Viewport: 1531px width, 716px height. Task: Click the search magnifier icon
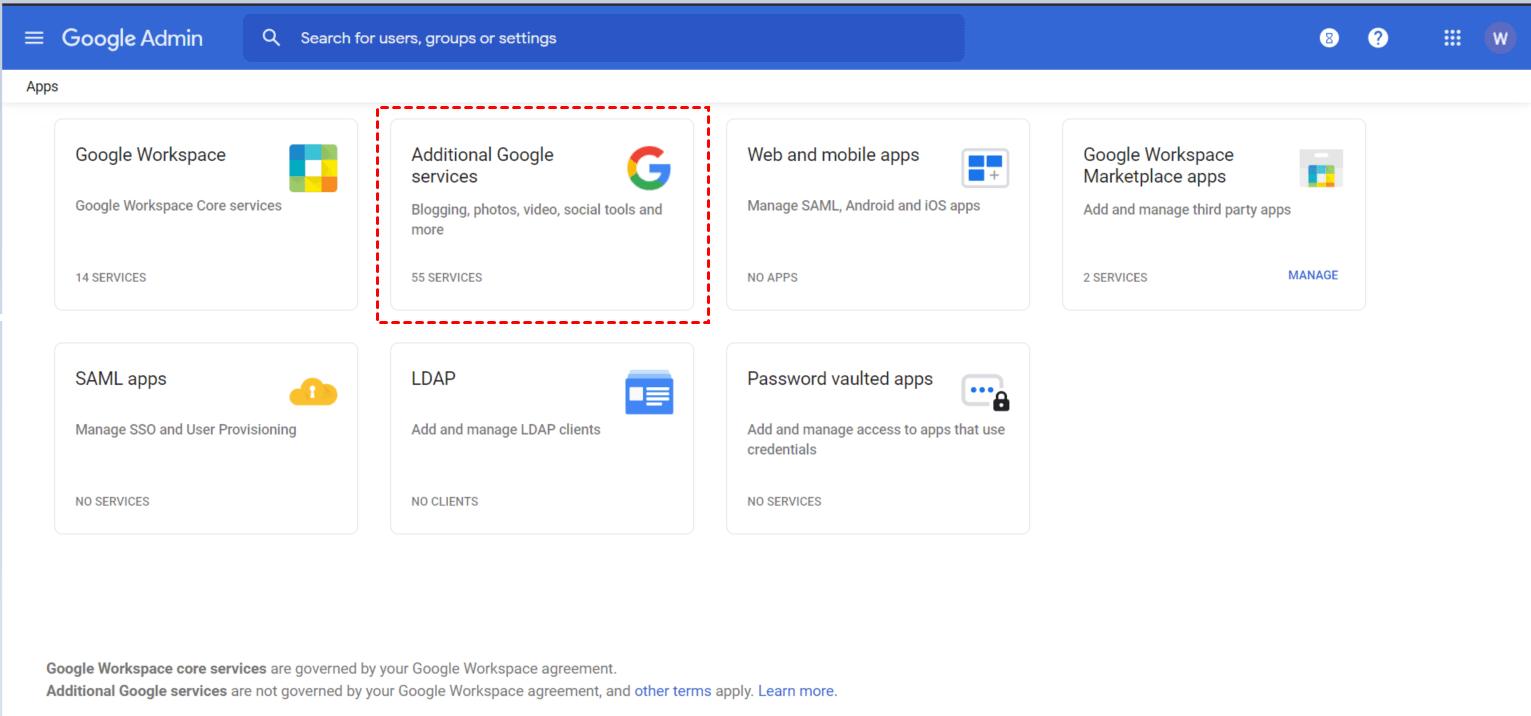271,38
